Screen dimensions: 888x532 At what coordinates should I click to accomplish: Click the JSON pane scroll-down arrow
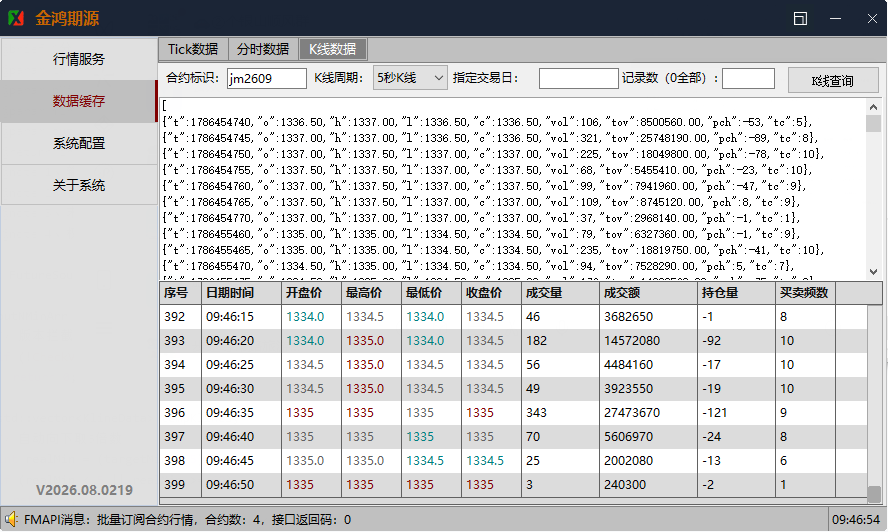[x=873, y=271]
